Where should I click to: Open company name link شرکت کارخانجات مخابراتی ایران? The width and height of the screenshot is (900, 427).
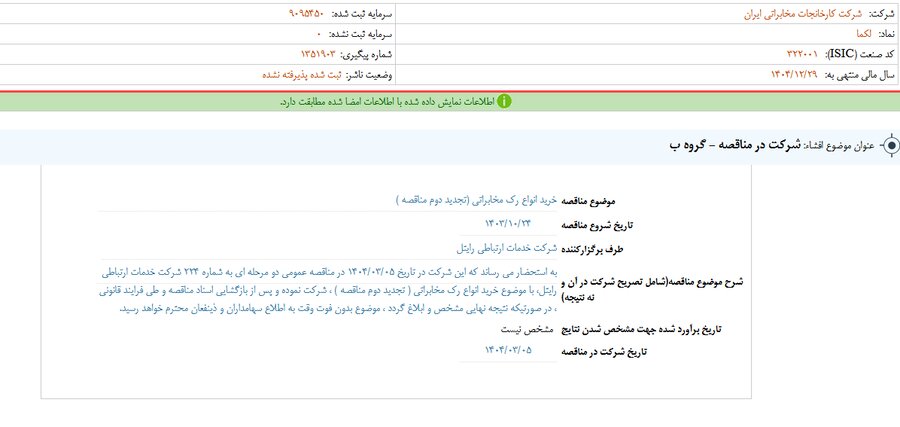coord(779,15)
